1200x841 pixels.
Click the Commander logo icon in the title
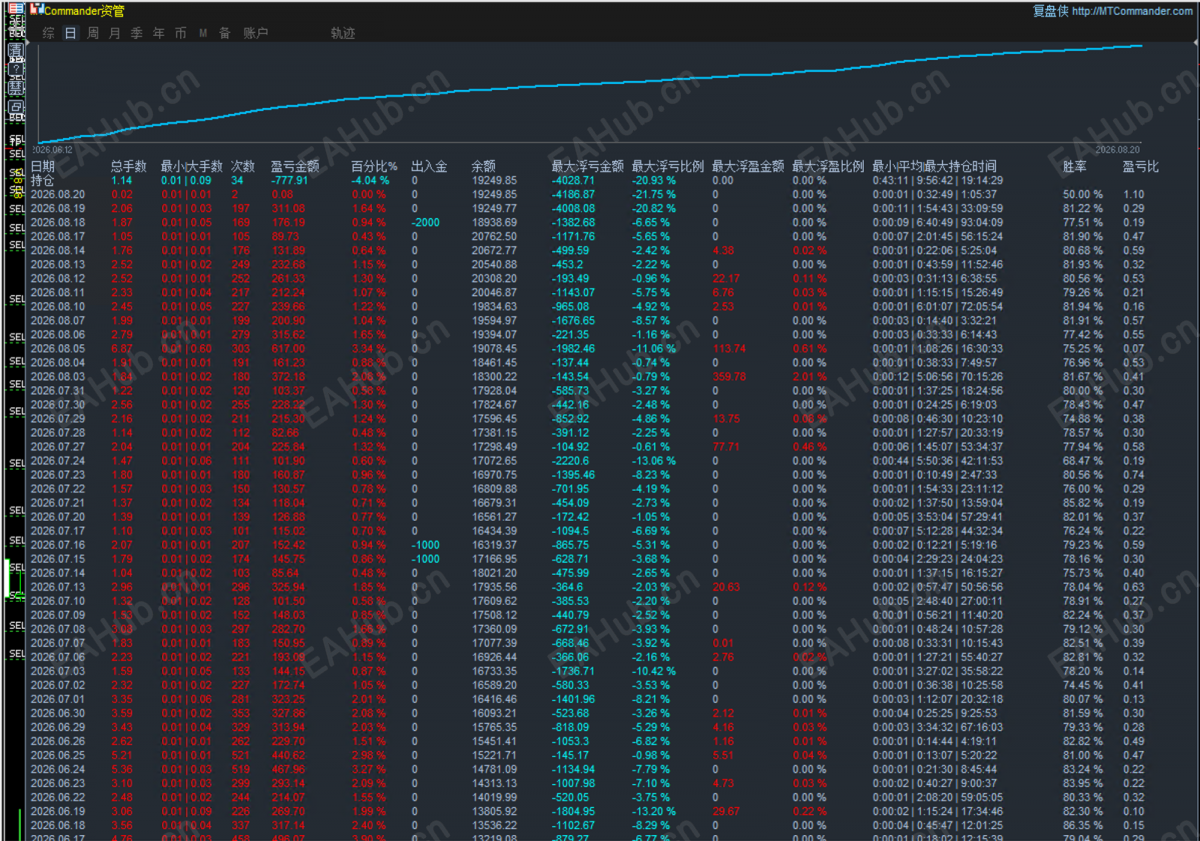[37, 9]
